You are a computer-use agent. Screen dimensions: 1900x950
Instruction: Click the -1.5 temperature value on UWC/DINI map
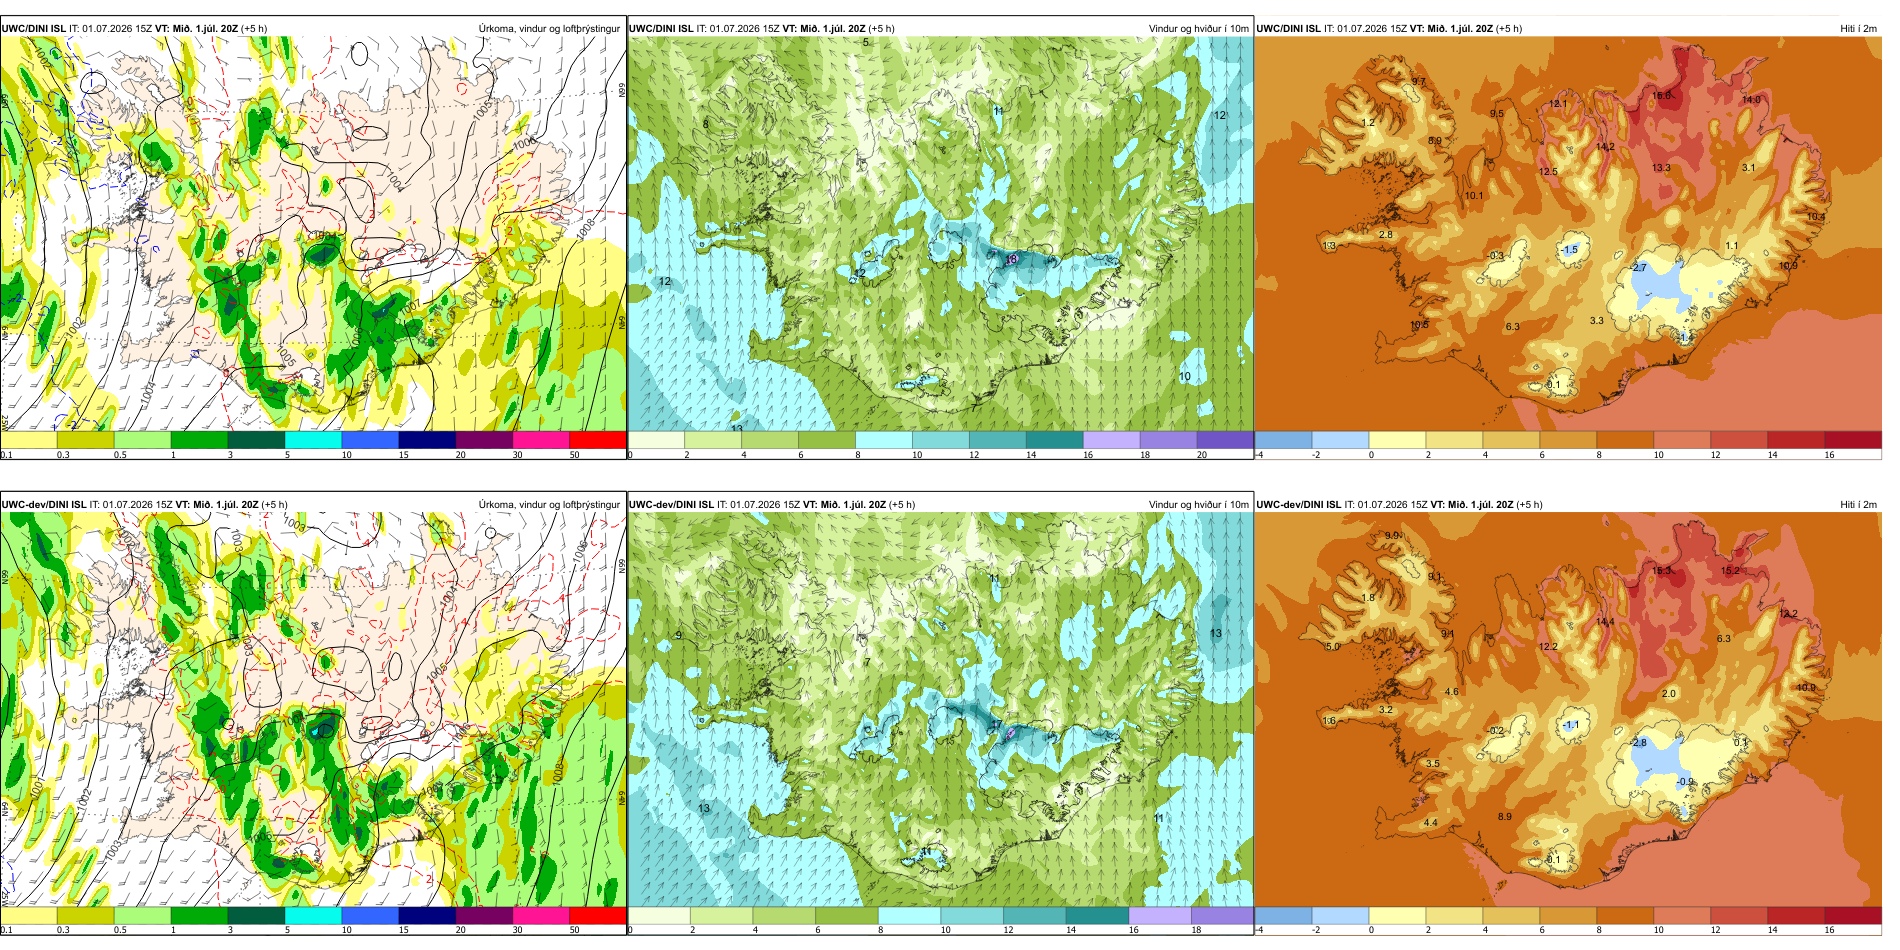coord(1570,250)
